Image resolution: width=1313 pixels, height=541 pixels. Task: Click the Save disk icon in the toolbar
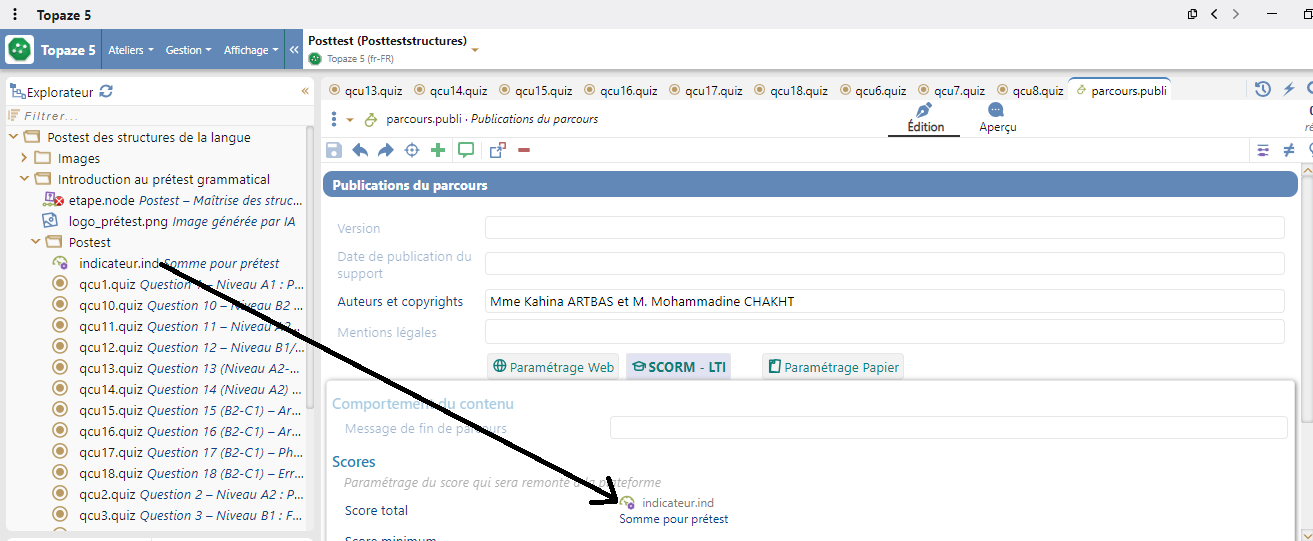(x=334, y=150)
